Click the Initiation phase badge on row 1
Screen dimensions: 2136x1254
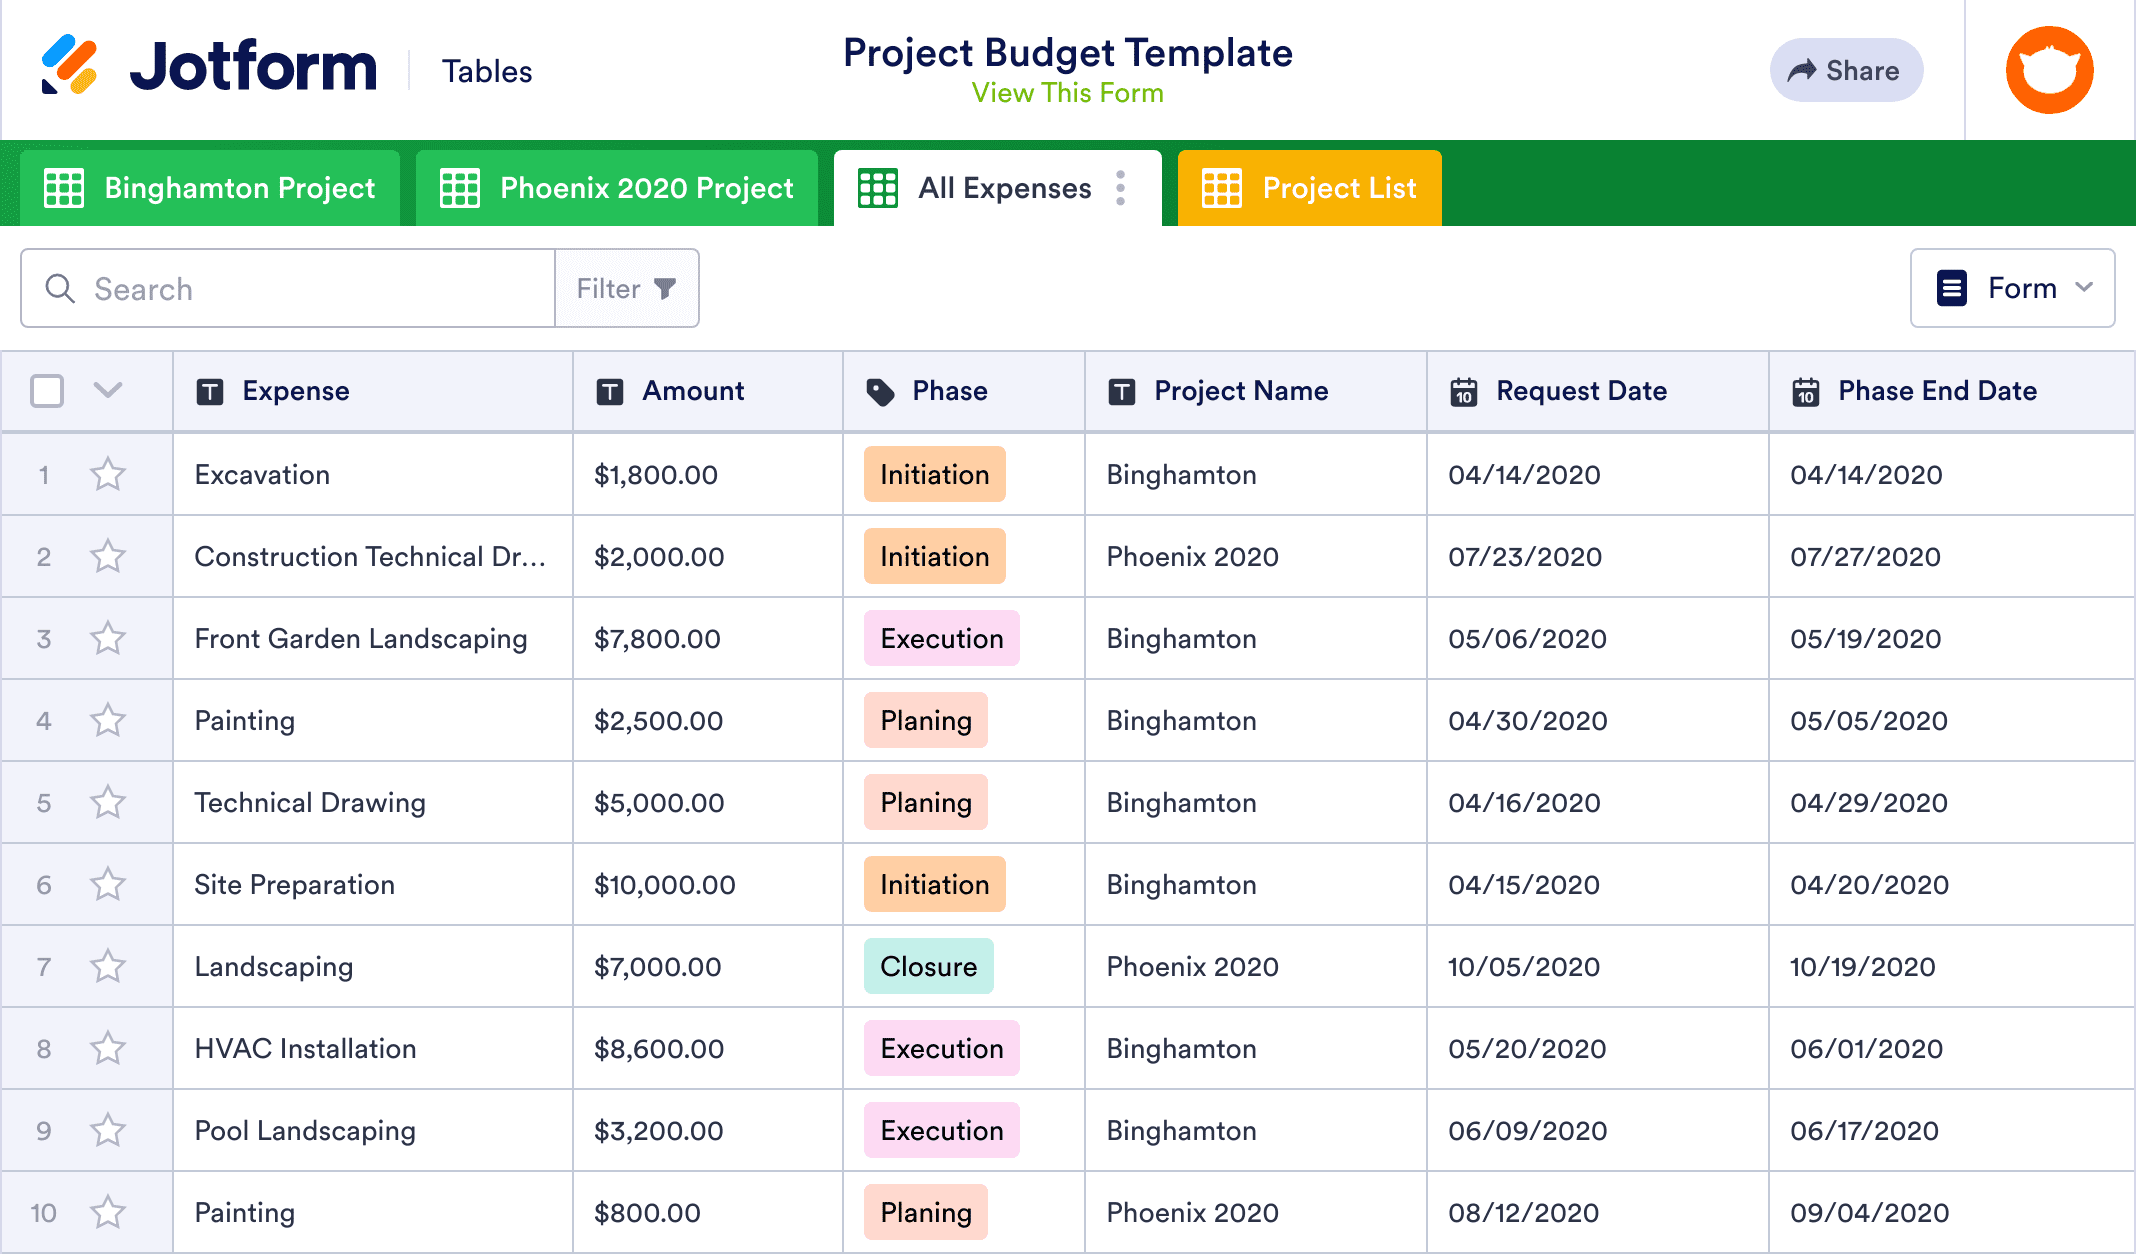(x=933, y=473)
